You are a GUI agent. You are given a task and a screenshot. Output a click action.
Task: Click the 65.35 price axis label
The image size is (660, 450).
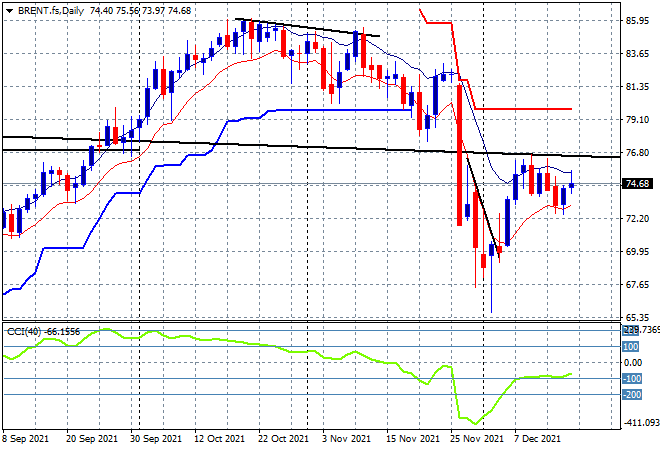tap(637, 318)
